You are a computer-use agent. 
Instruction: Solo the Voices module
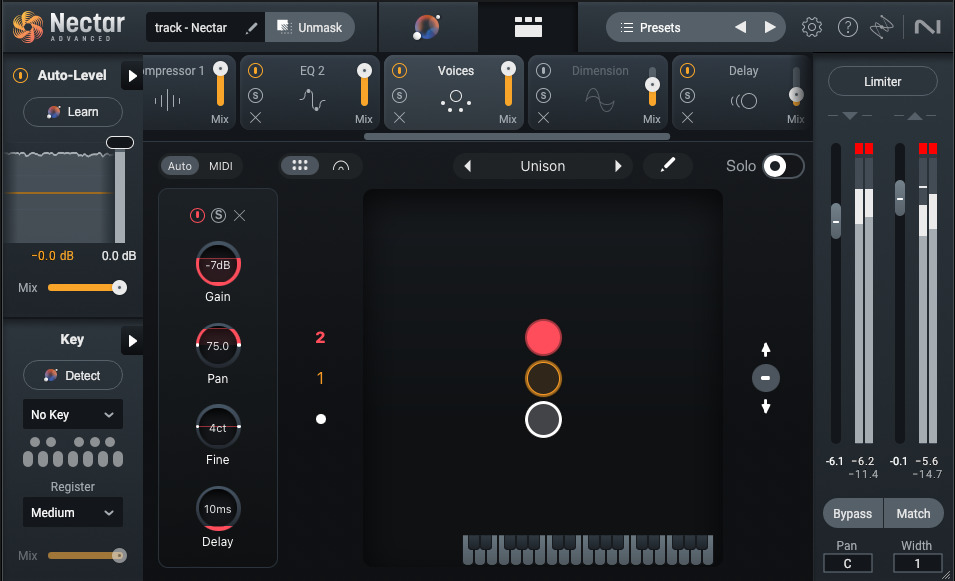click(x=400, y=96)
